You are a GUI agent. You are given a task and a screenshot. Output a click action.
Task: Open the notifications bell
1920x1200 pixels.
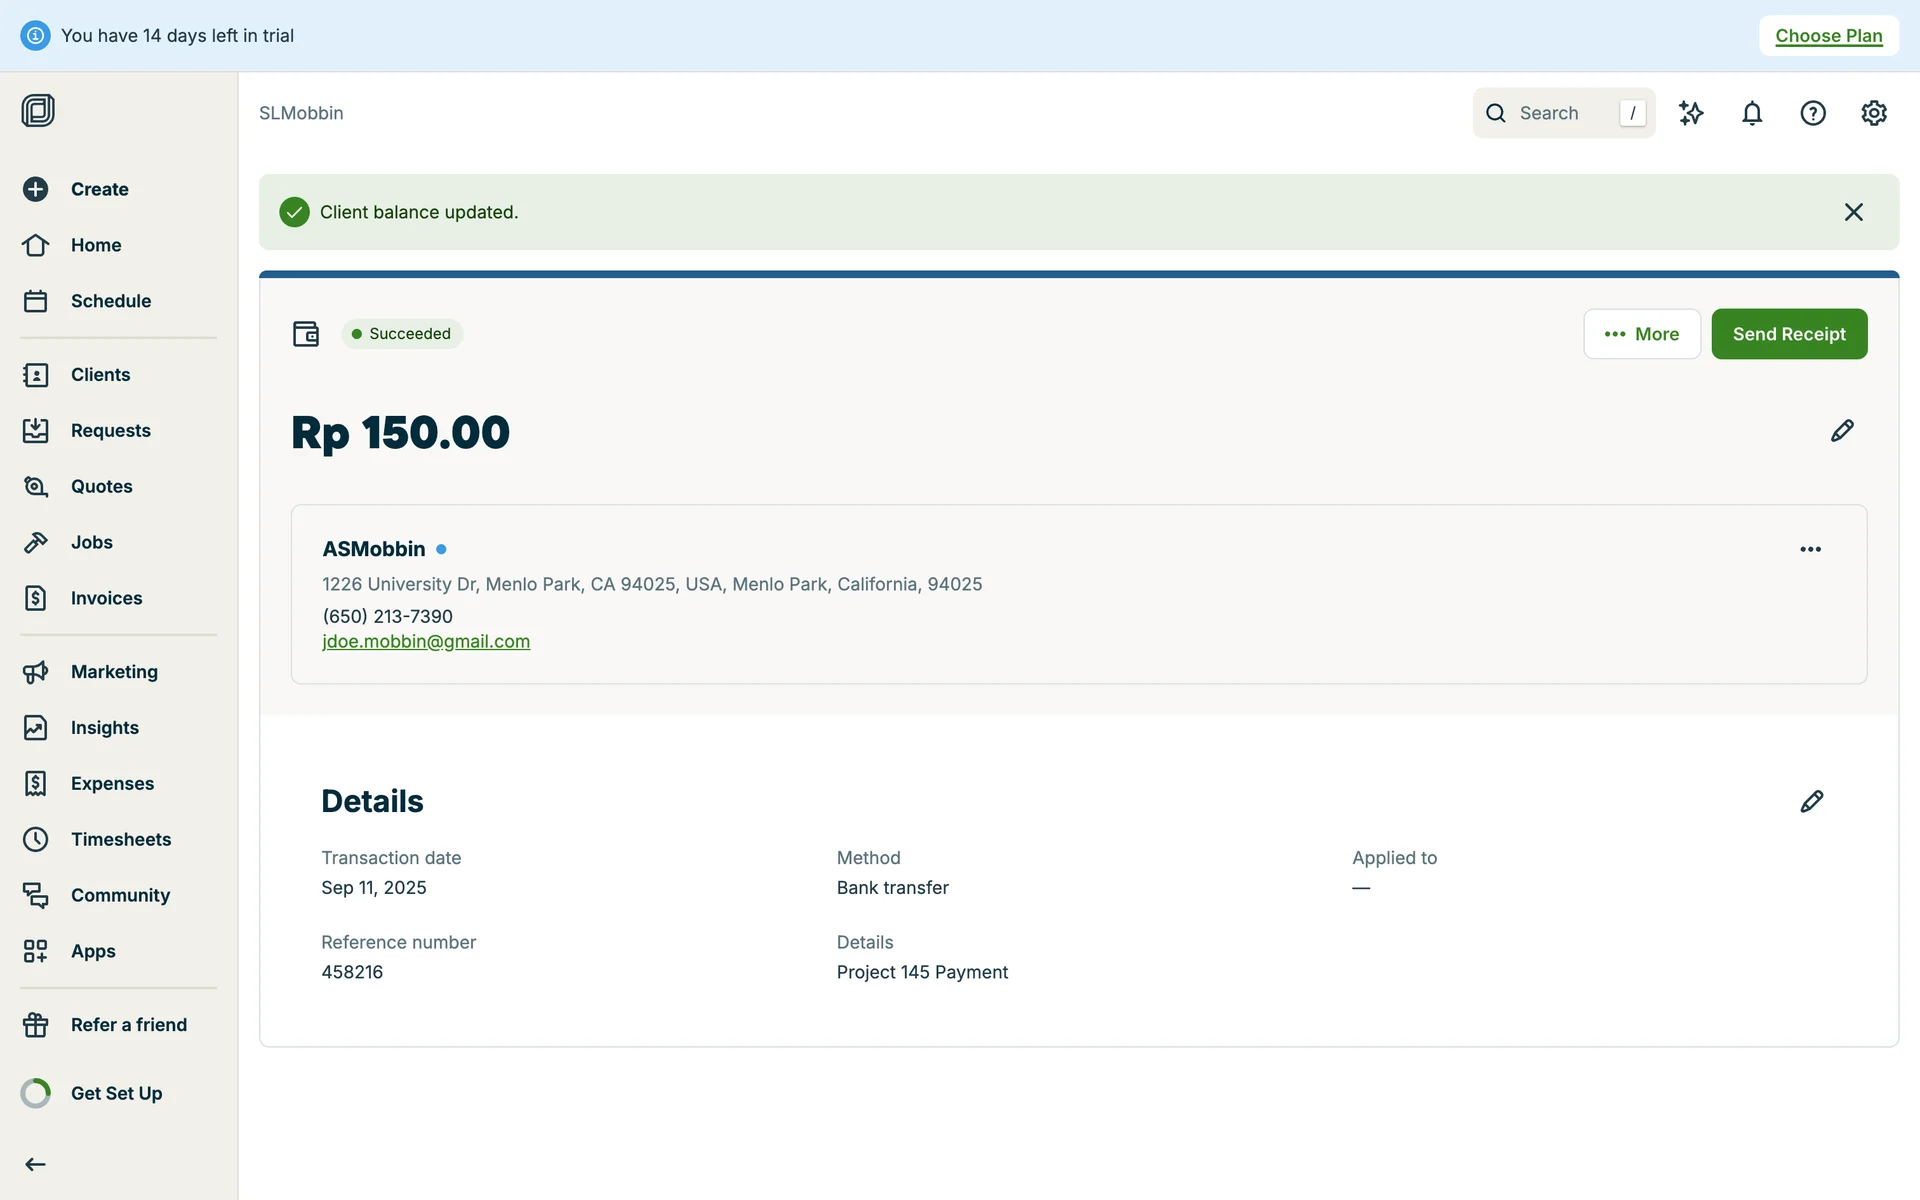pos(1752,113)
